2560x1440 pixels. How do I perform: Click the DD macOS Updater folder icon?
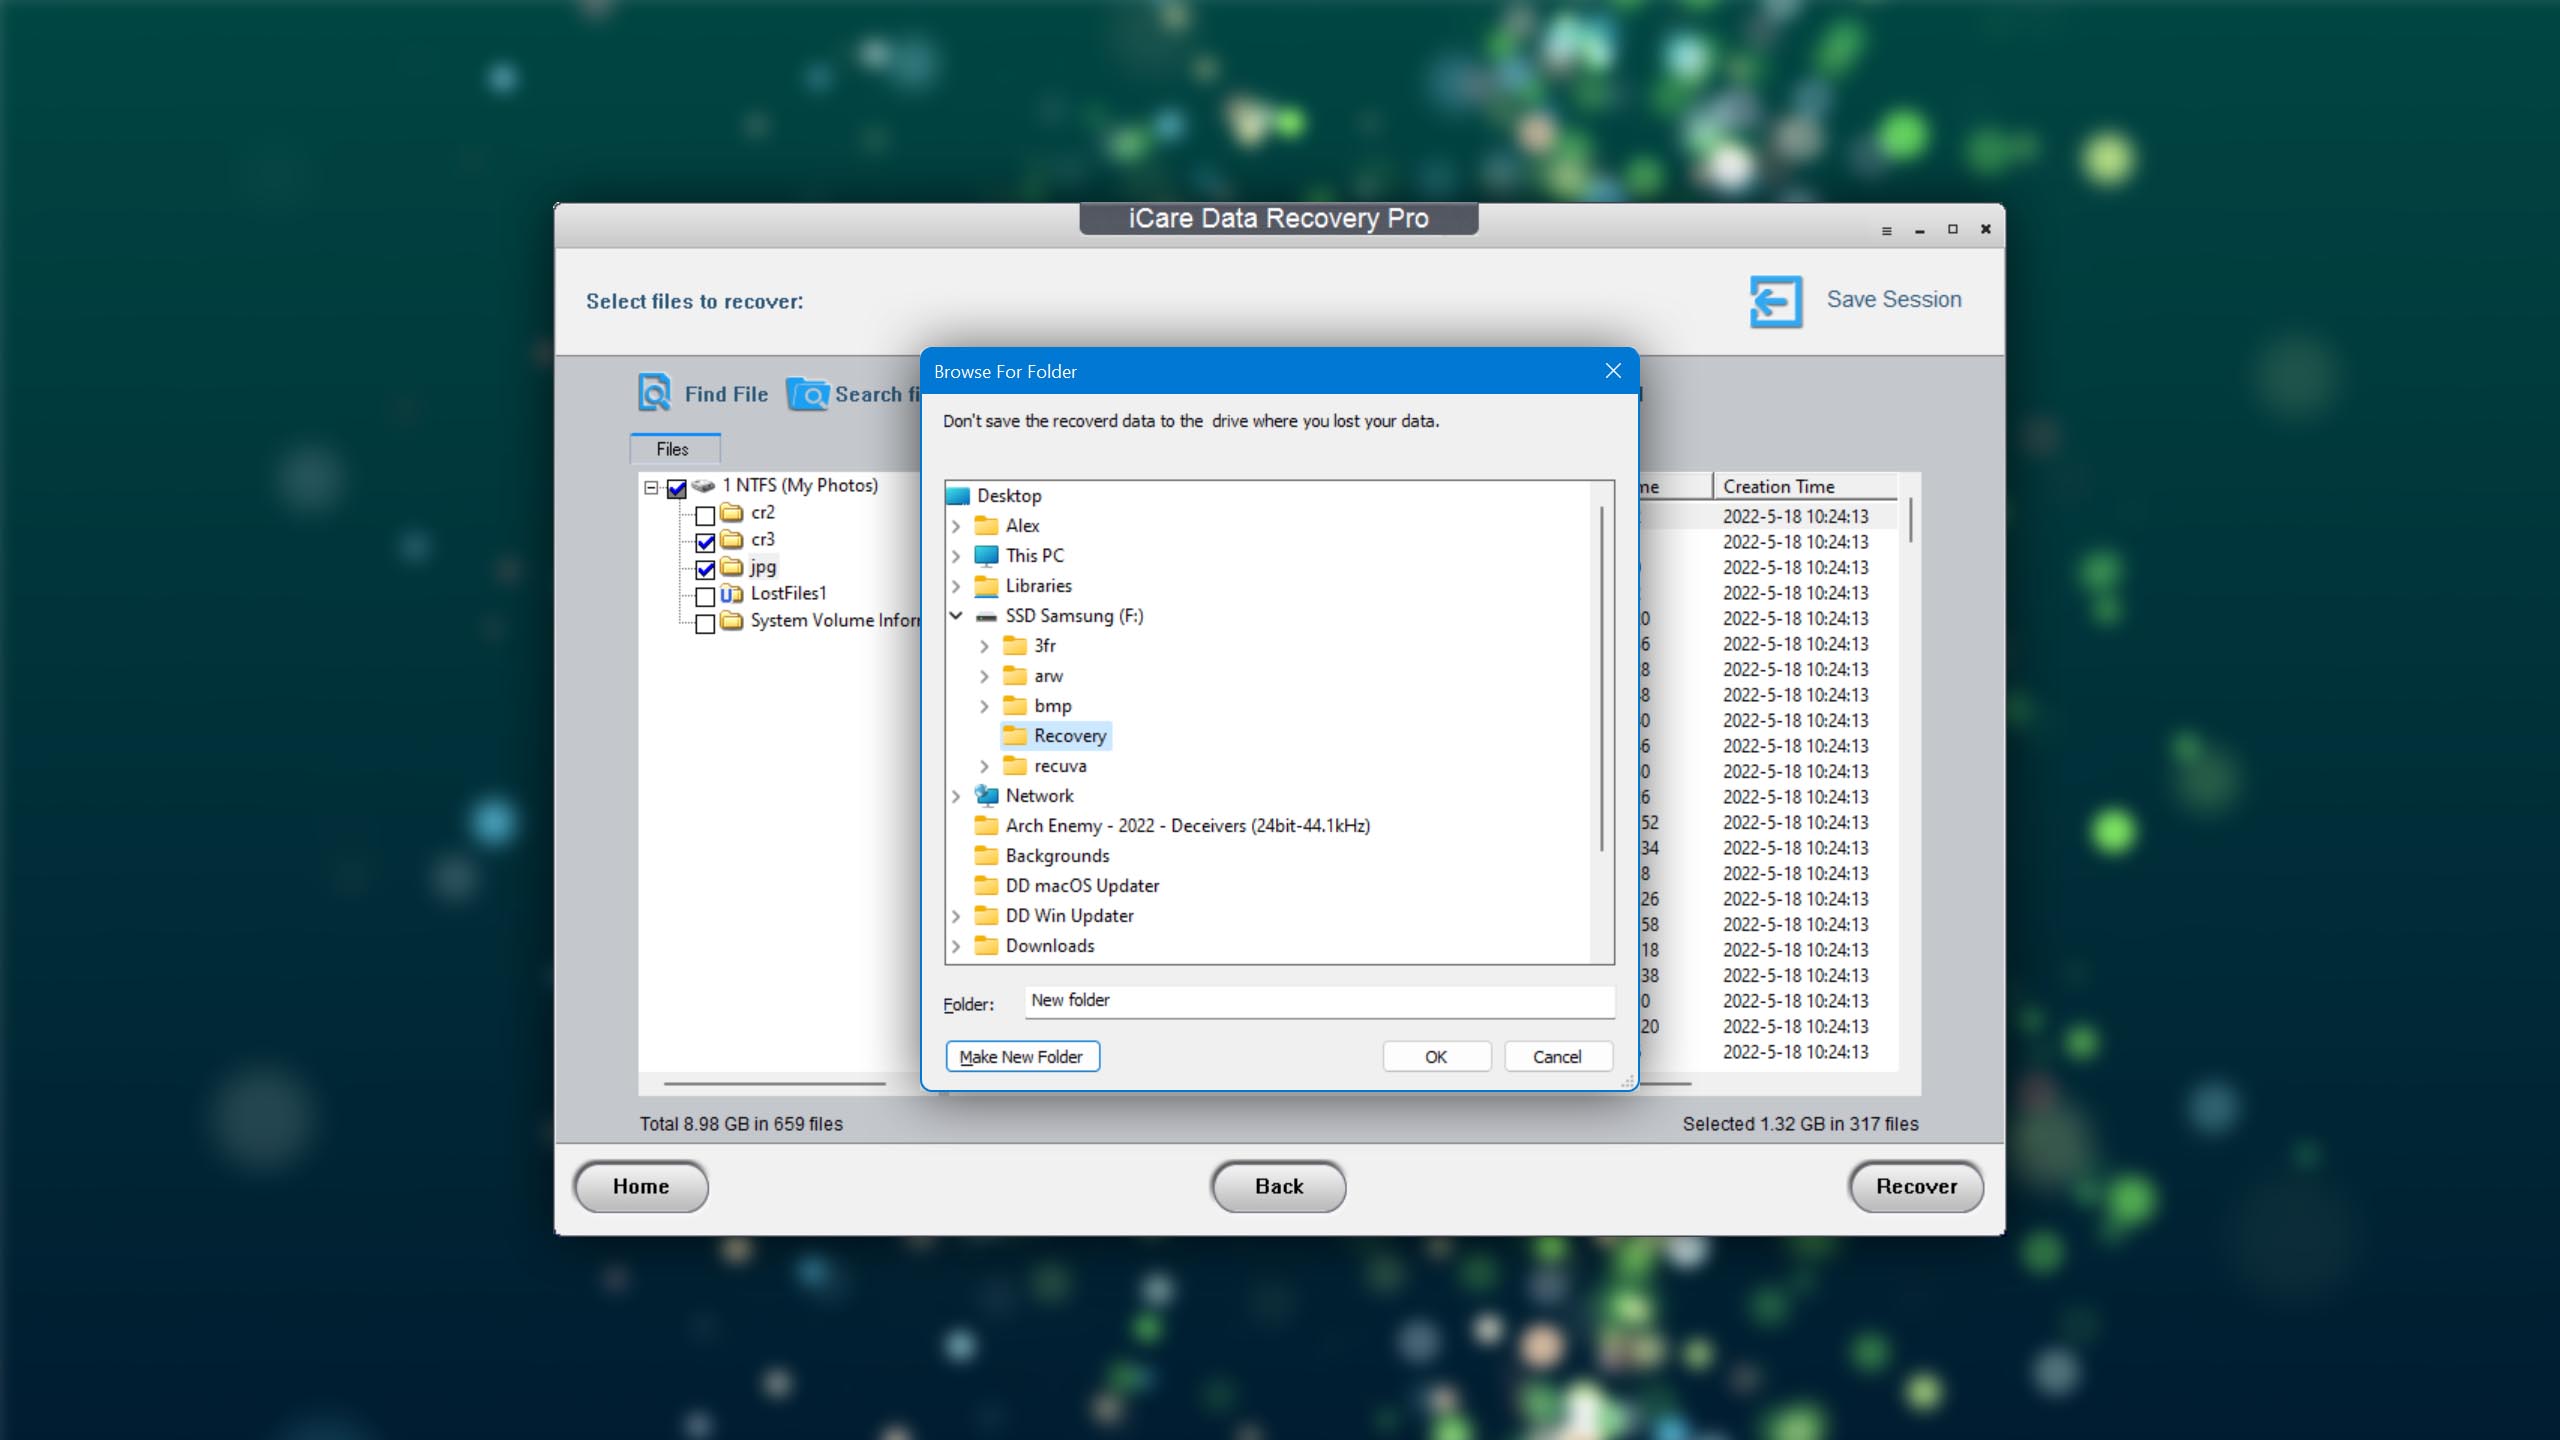pos(986,885)
